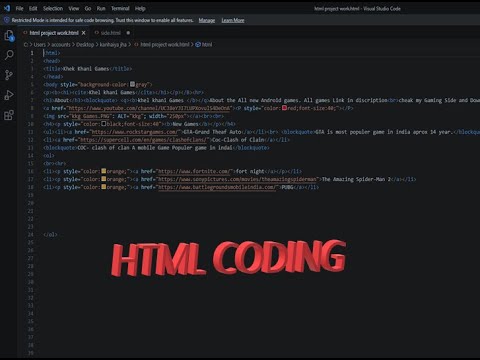Open the Selection menu
Image resolution: width=480 pixels, height=360 pixels.
(53, 8)
